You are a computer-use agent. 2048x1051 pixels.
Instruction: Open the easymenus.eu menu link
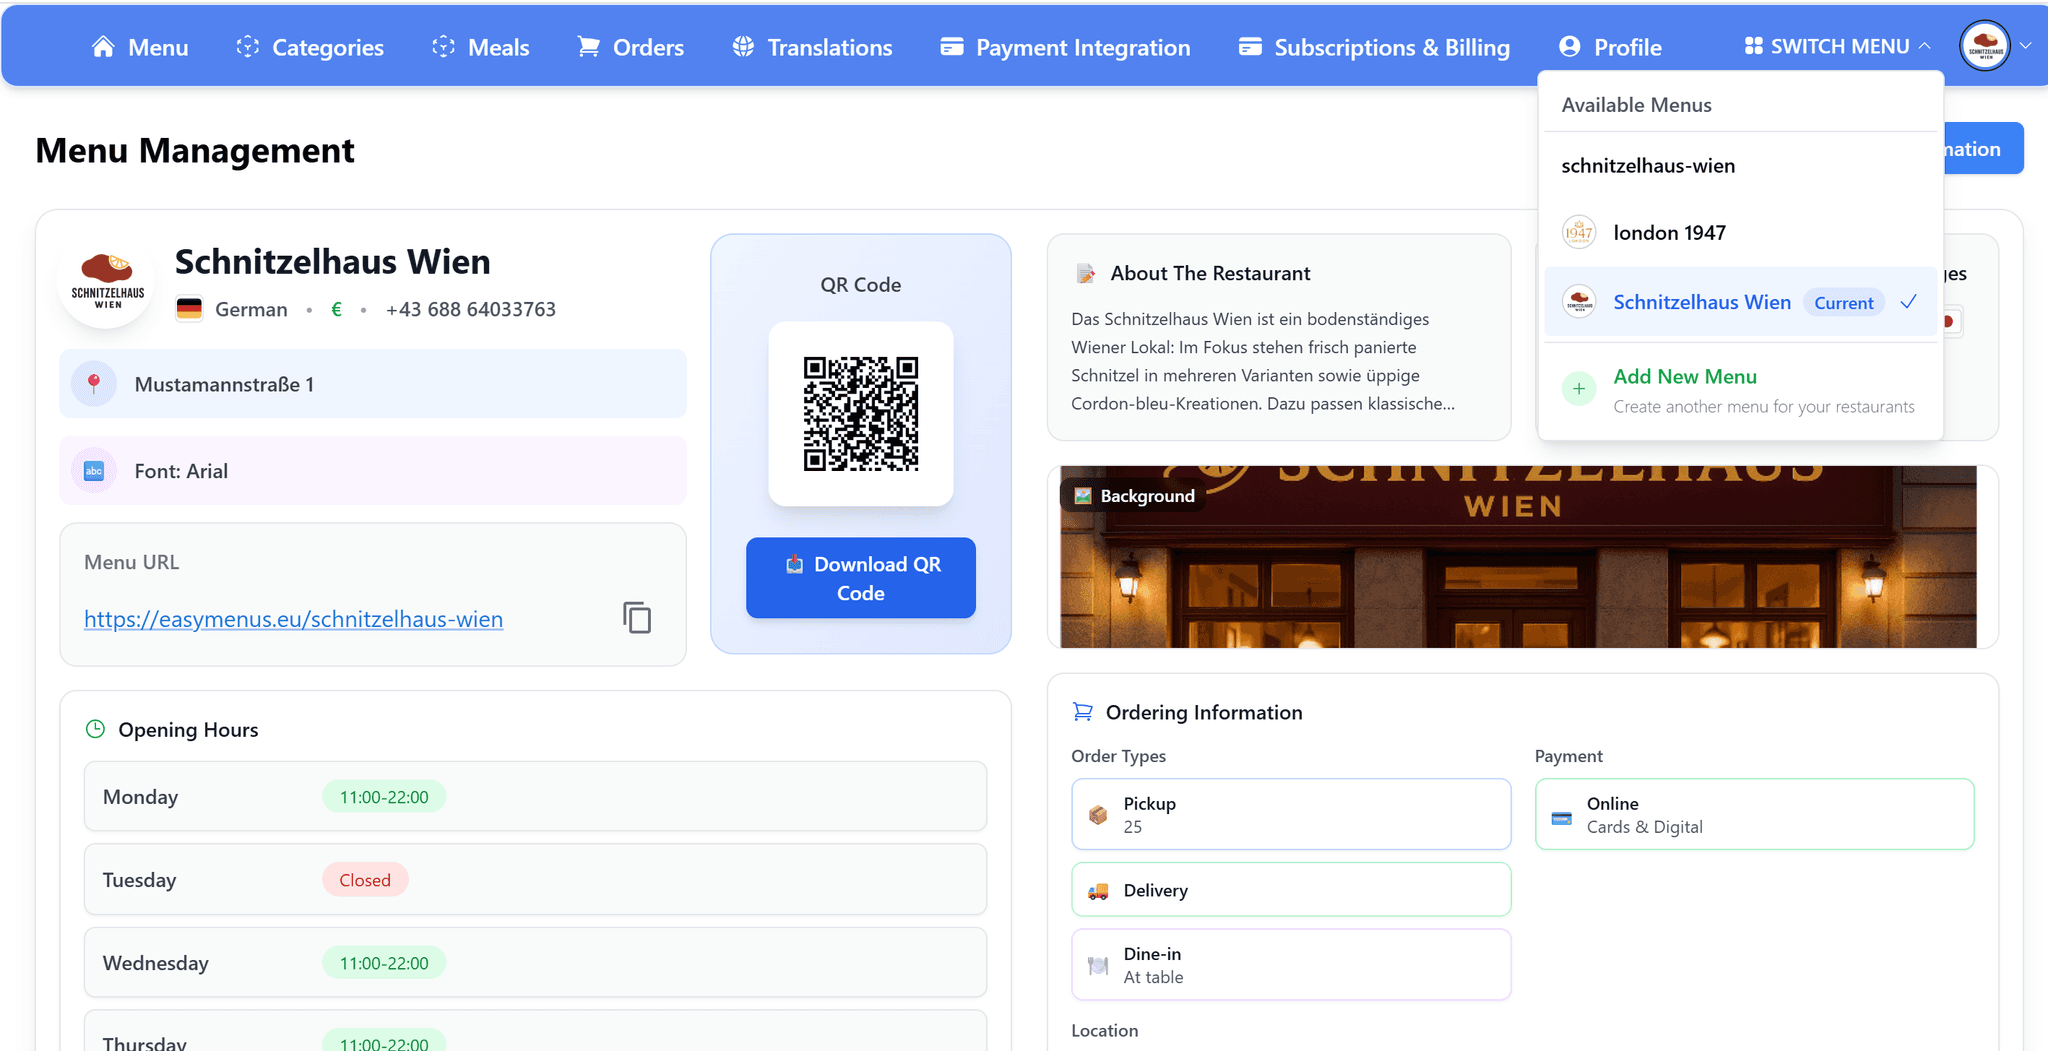293,619
